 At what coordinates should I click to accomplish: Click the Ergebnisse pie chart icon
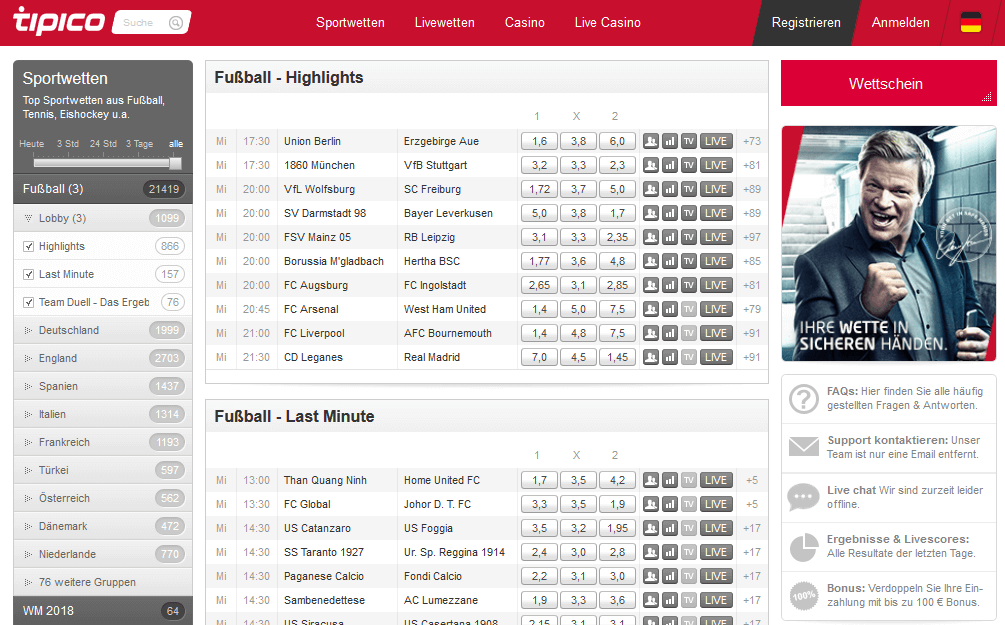804,546
